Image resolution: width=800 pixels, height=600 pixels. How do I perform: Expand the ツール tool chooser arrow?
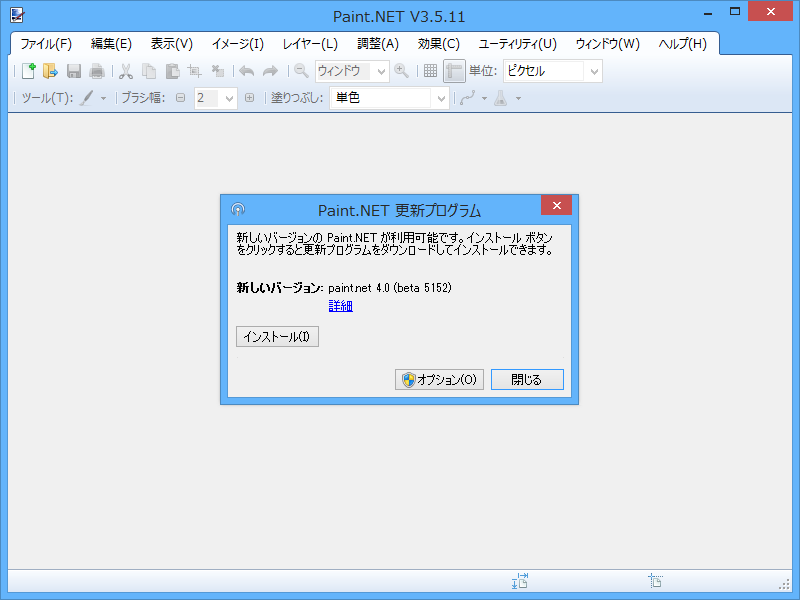[x=103, y=98]
